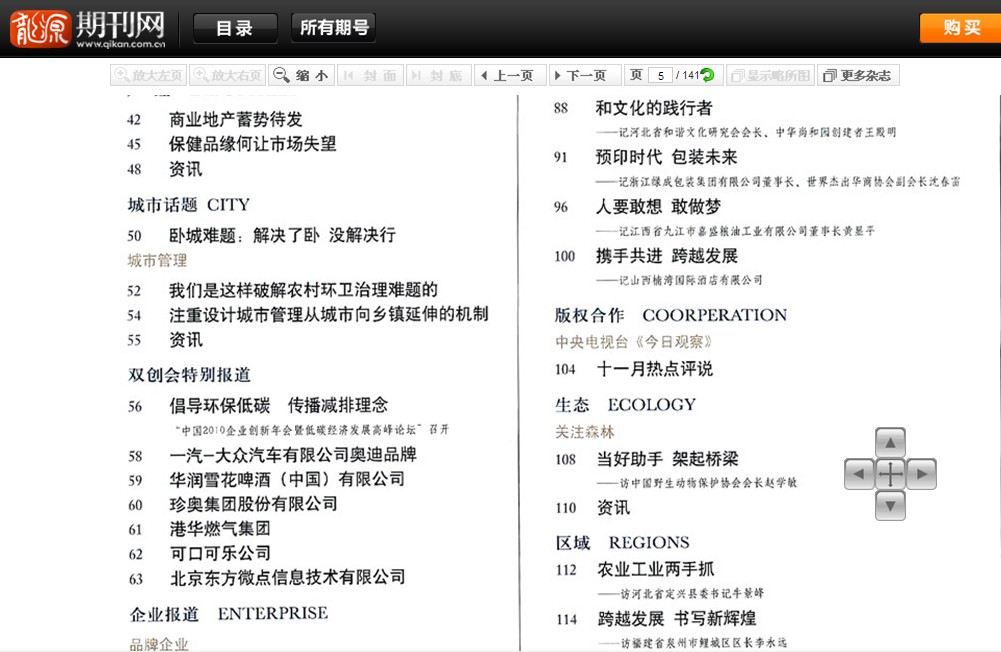Viewport: 1001px width, 652px height.
Task: Jump to back cover with 封底 button
Action: [x=437, y=75]
